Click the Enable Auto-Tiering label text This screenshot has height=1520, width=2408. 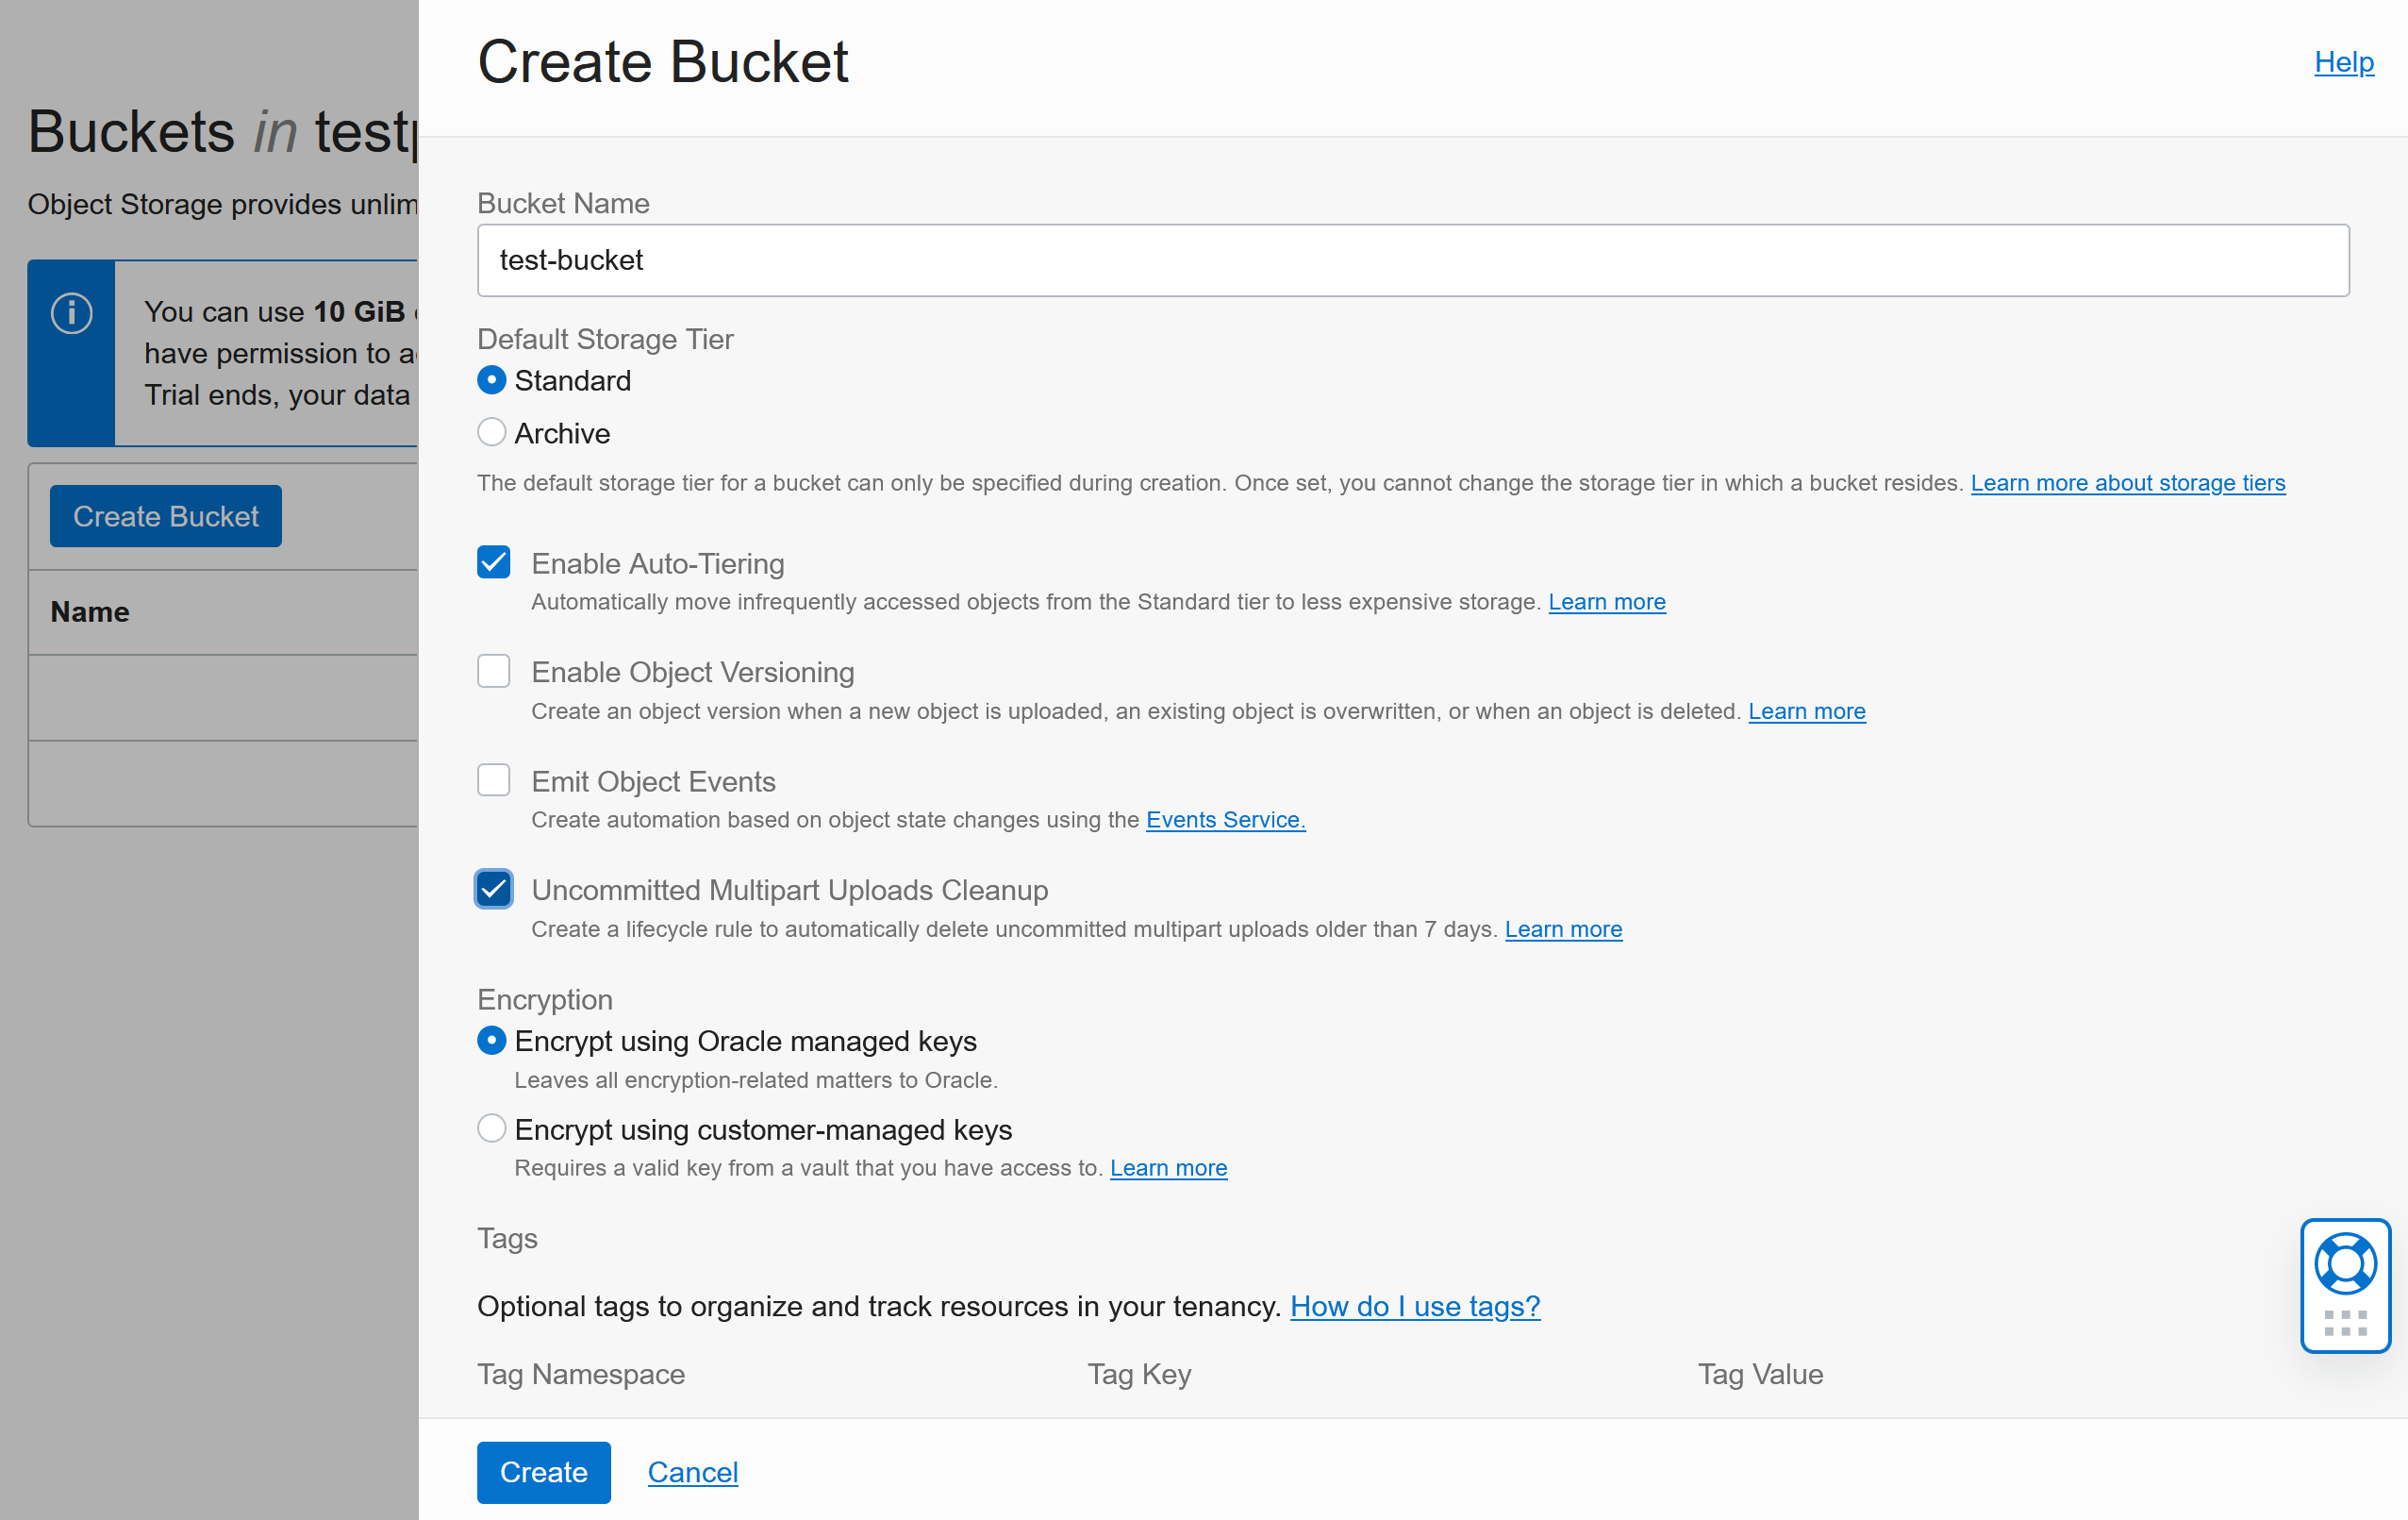click(658, 564)
